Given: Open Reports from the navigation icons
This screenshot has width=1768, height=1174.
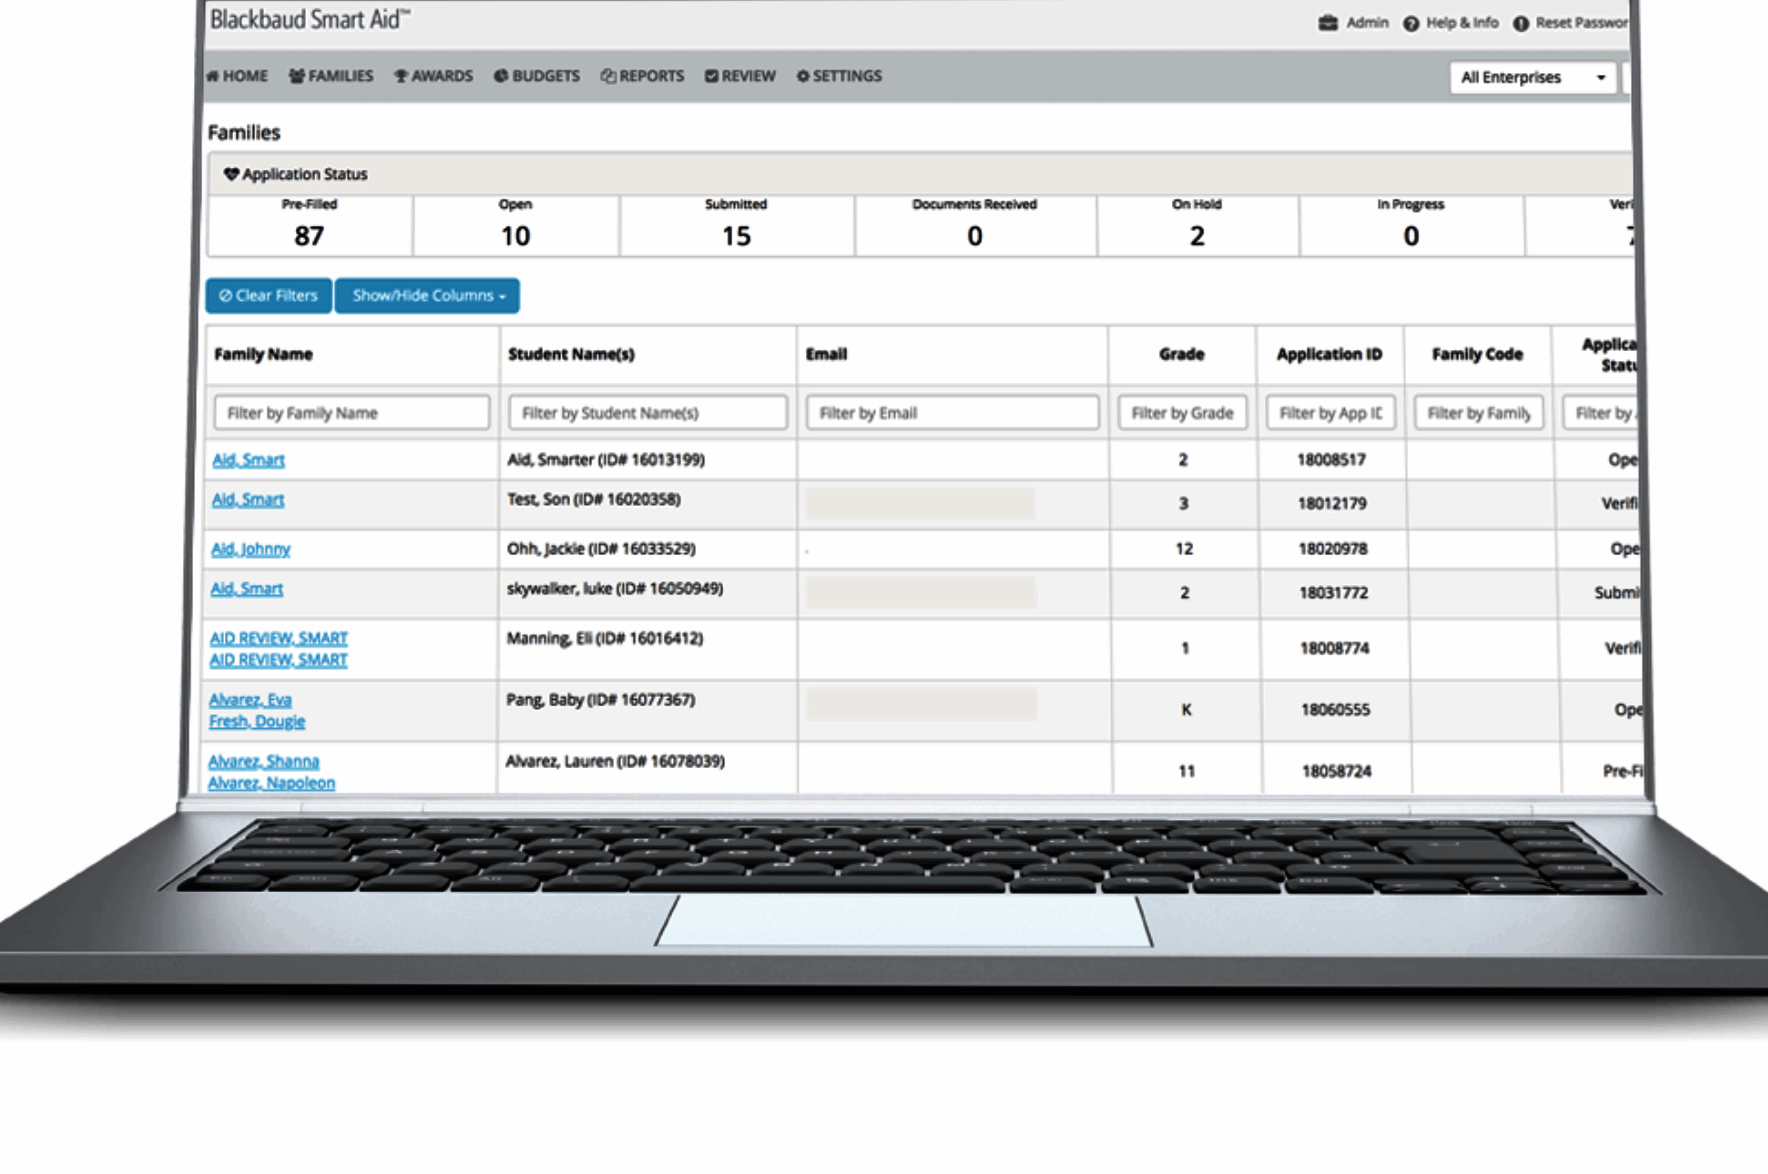Looking at the screenshot, I should tap(606, 75).
